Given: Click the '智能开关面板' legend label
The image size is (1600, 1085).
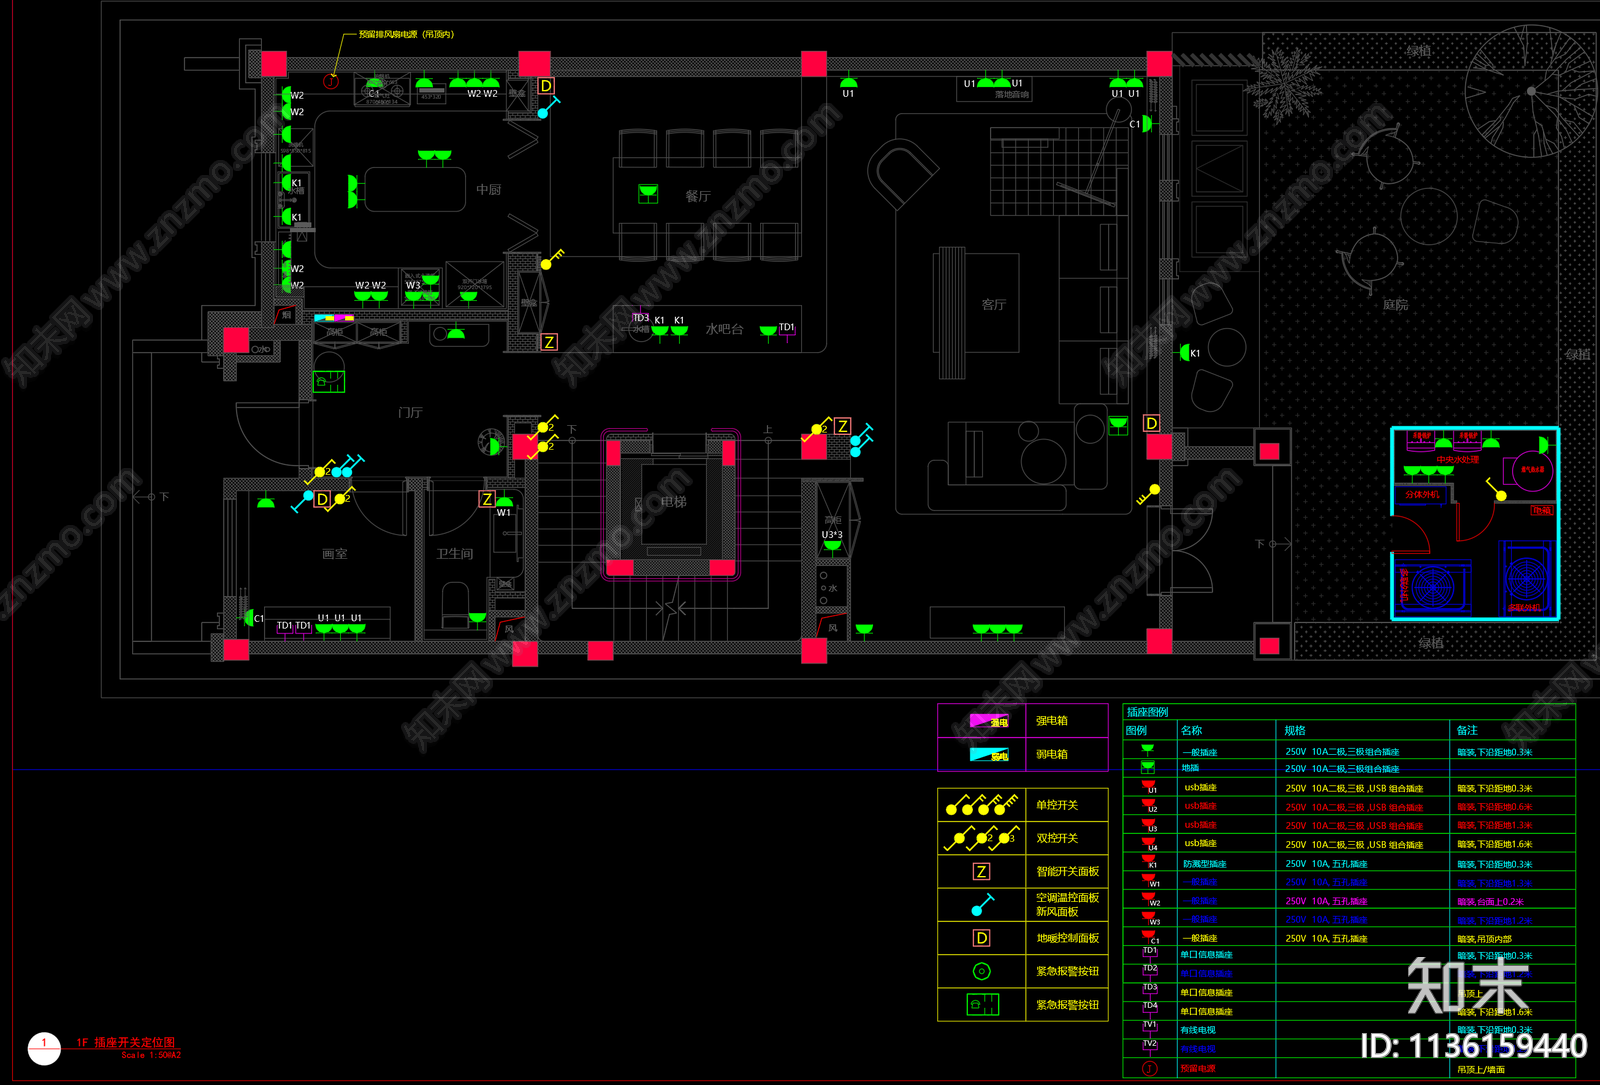Looking at the screenshot, I should tap(1068, 871).
